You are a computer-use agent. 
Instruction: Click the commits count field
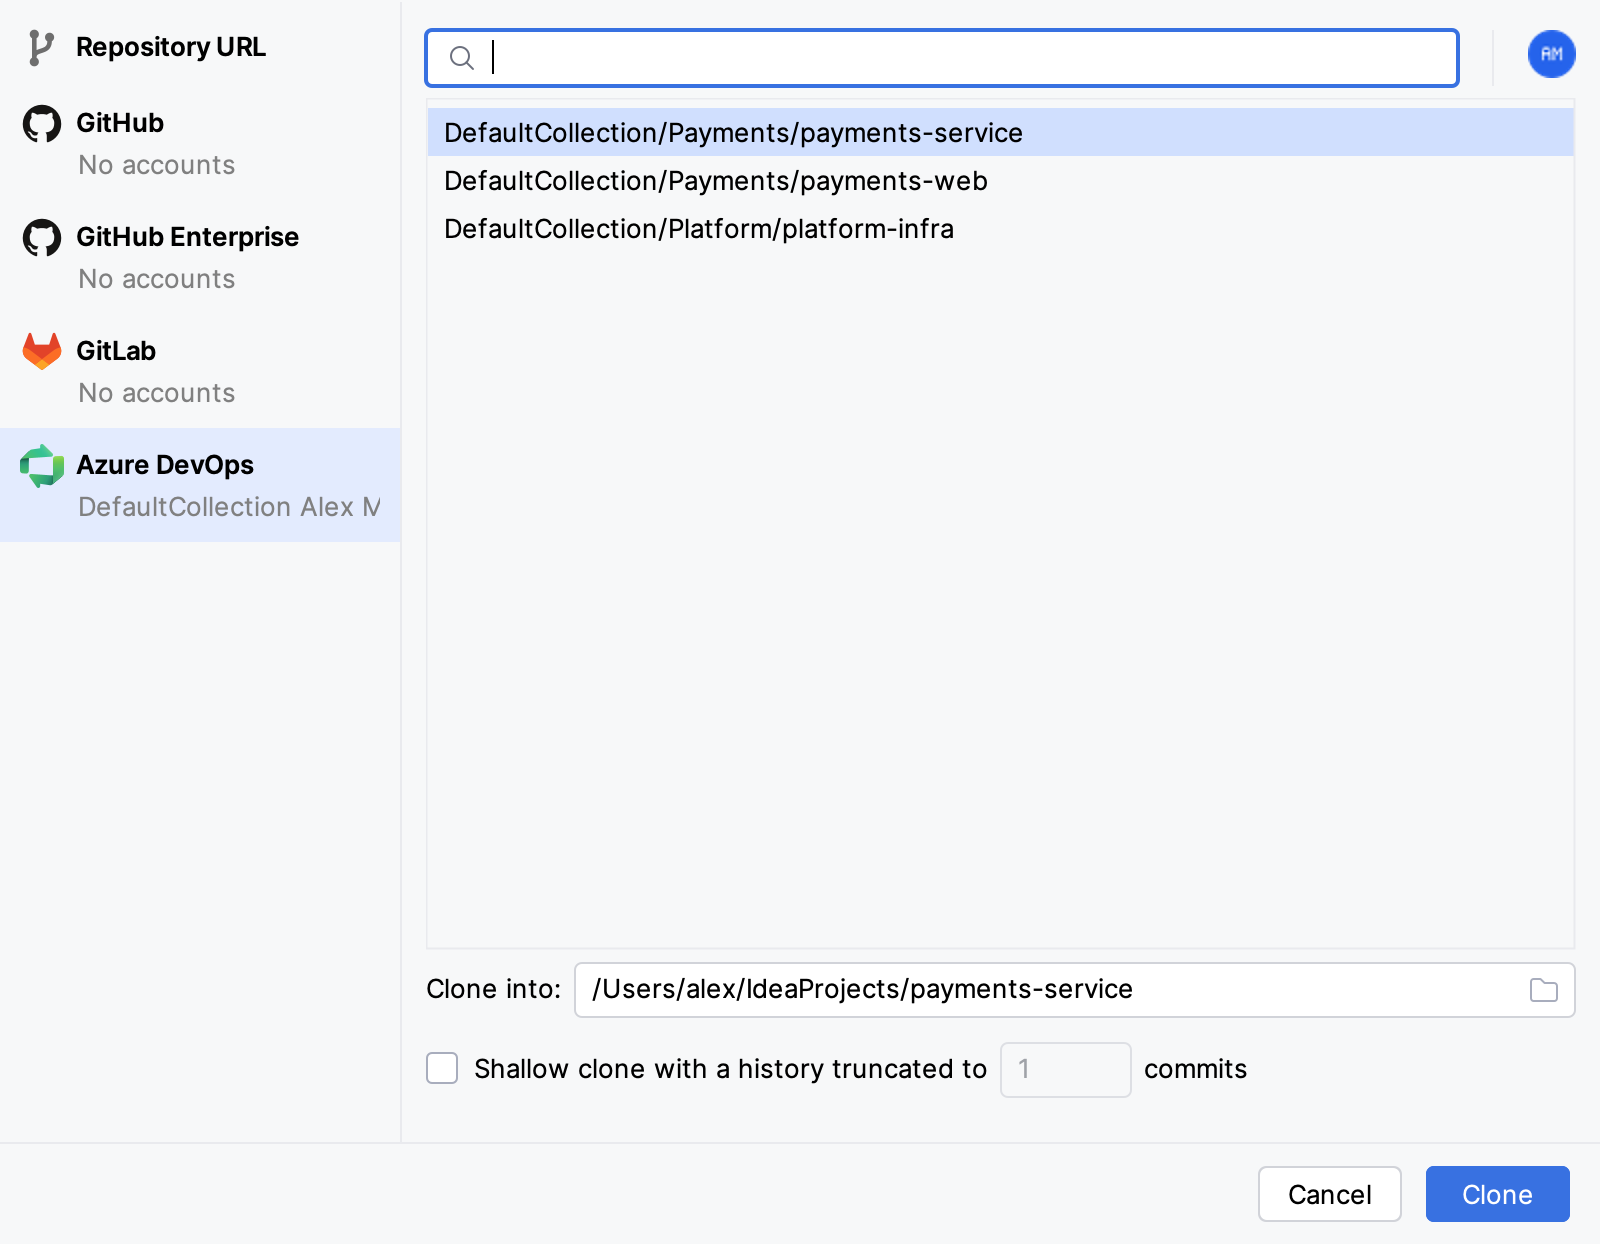click(1065, 1069)
